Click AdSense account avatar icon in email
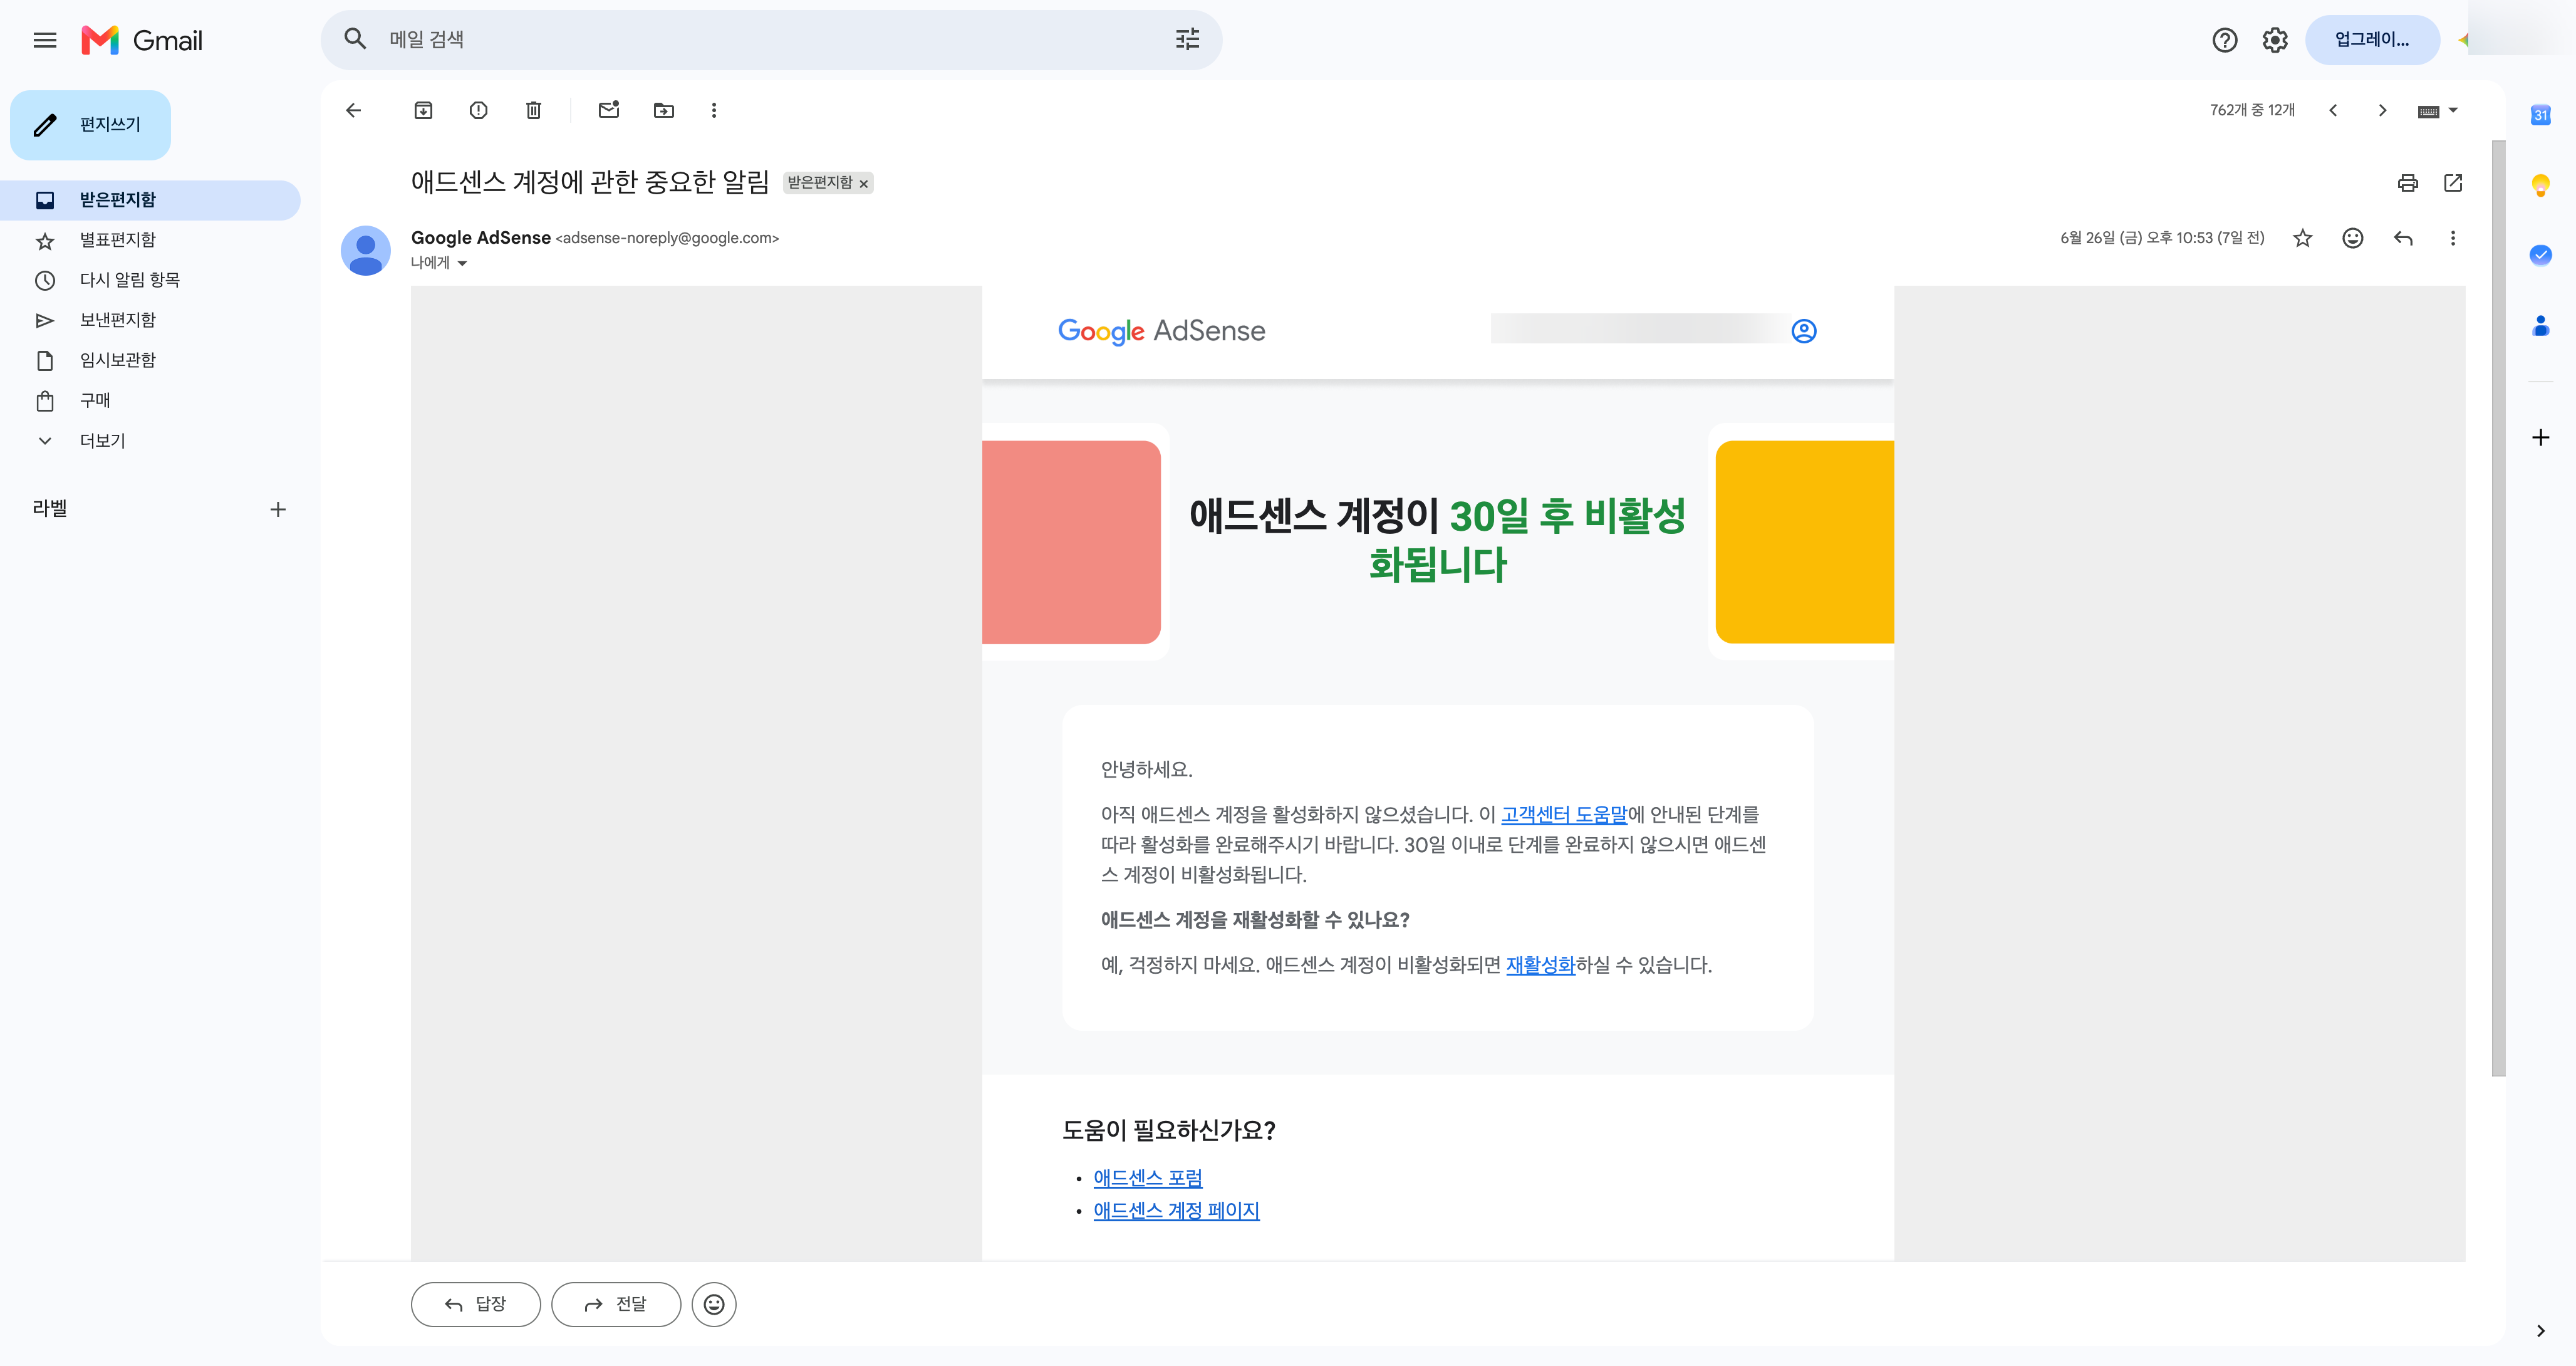 pos(1803,331)
